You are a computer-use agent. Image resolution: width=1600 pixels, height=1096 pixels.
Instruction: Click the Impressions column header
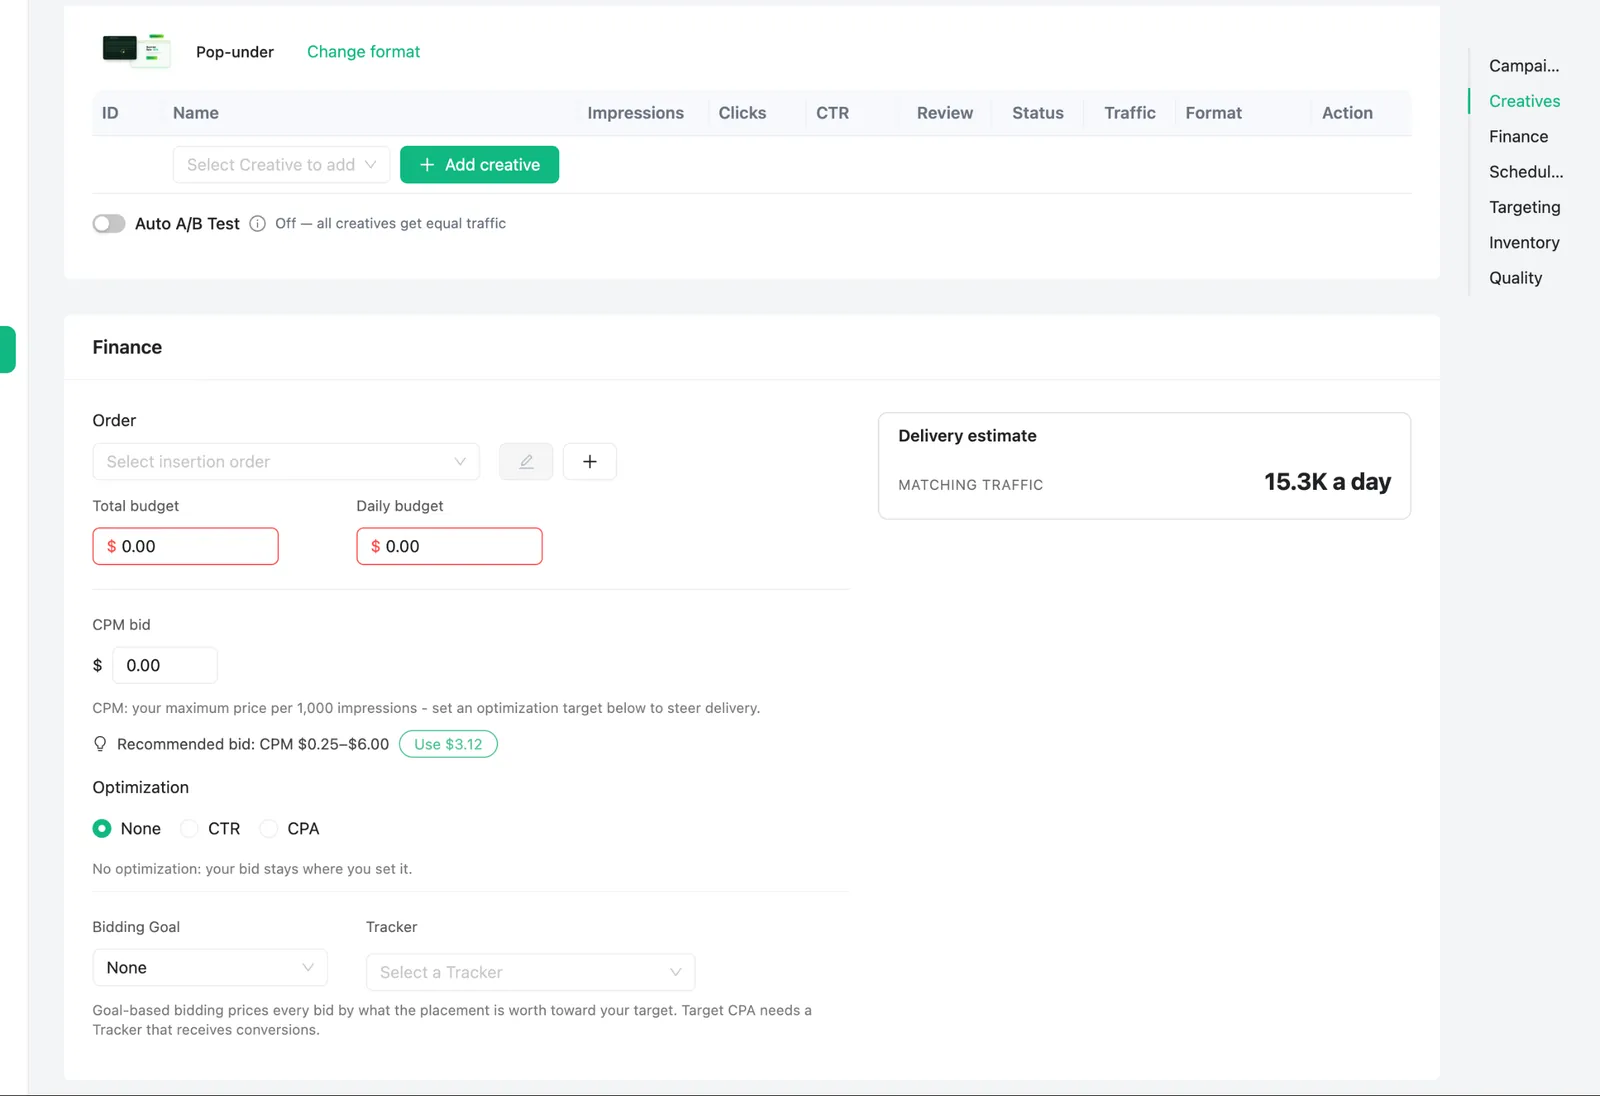click(635, 113)
